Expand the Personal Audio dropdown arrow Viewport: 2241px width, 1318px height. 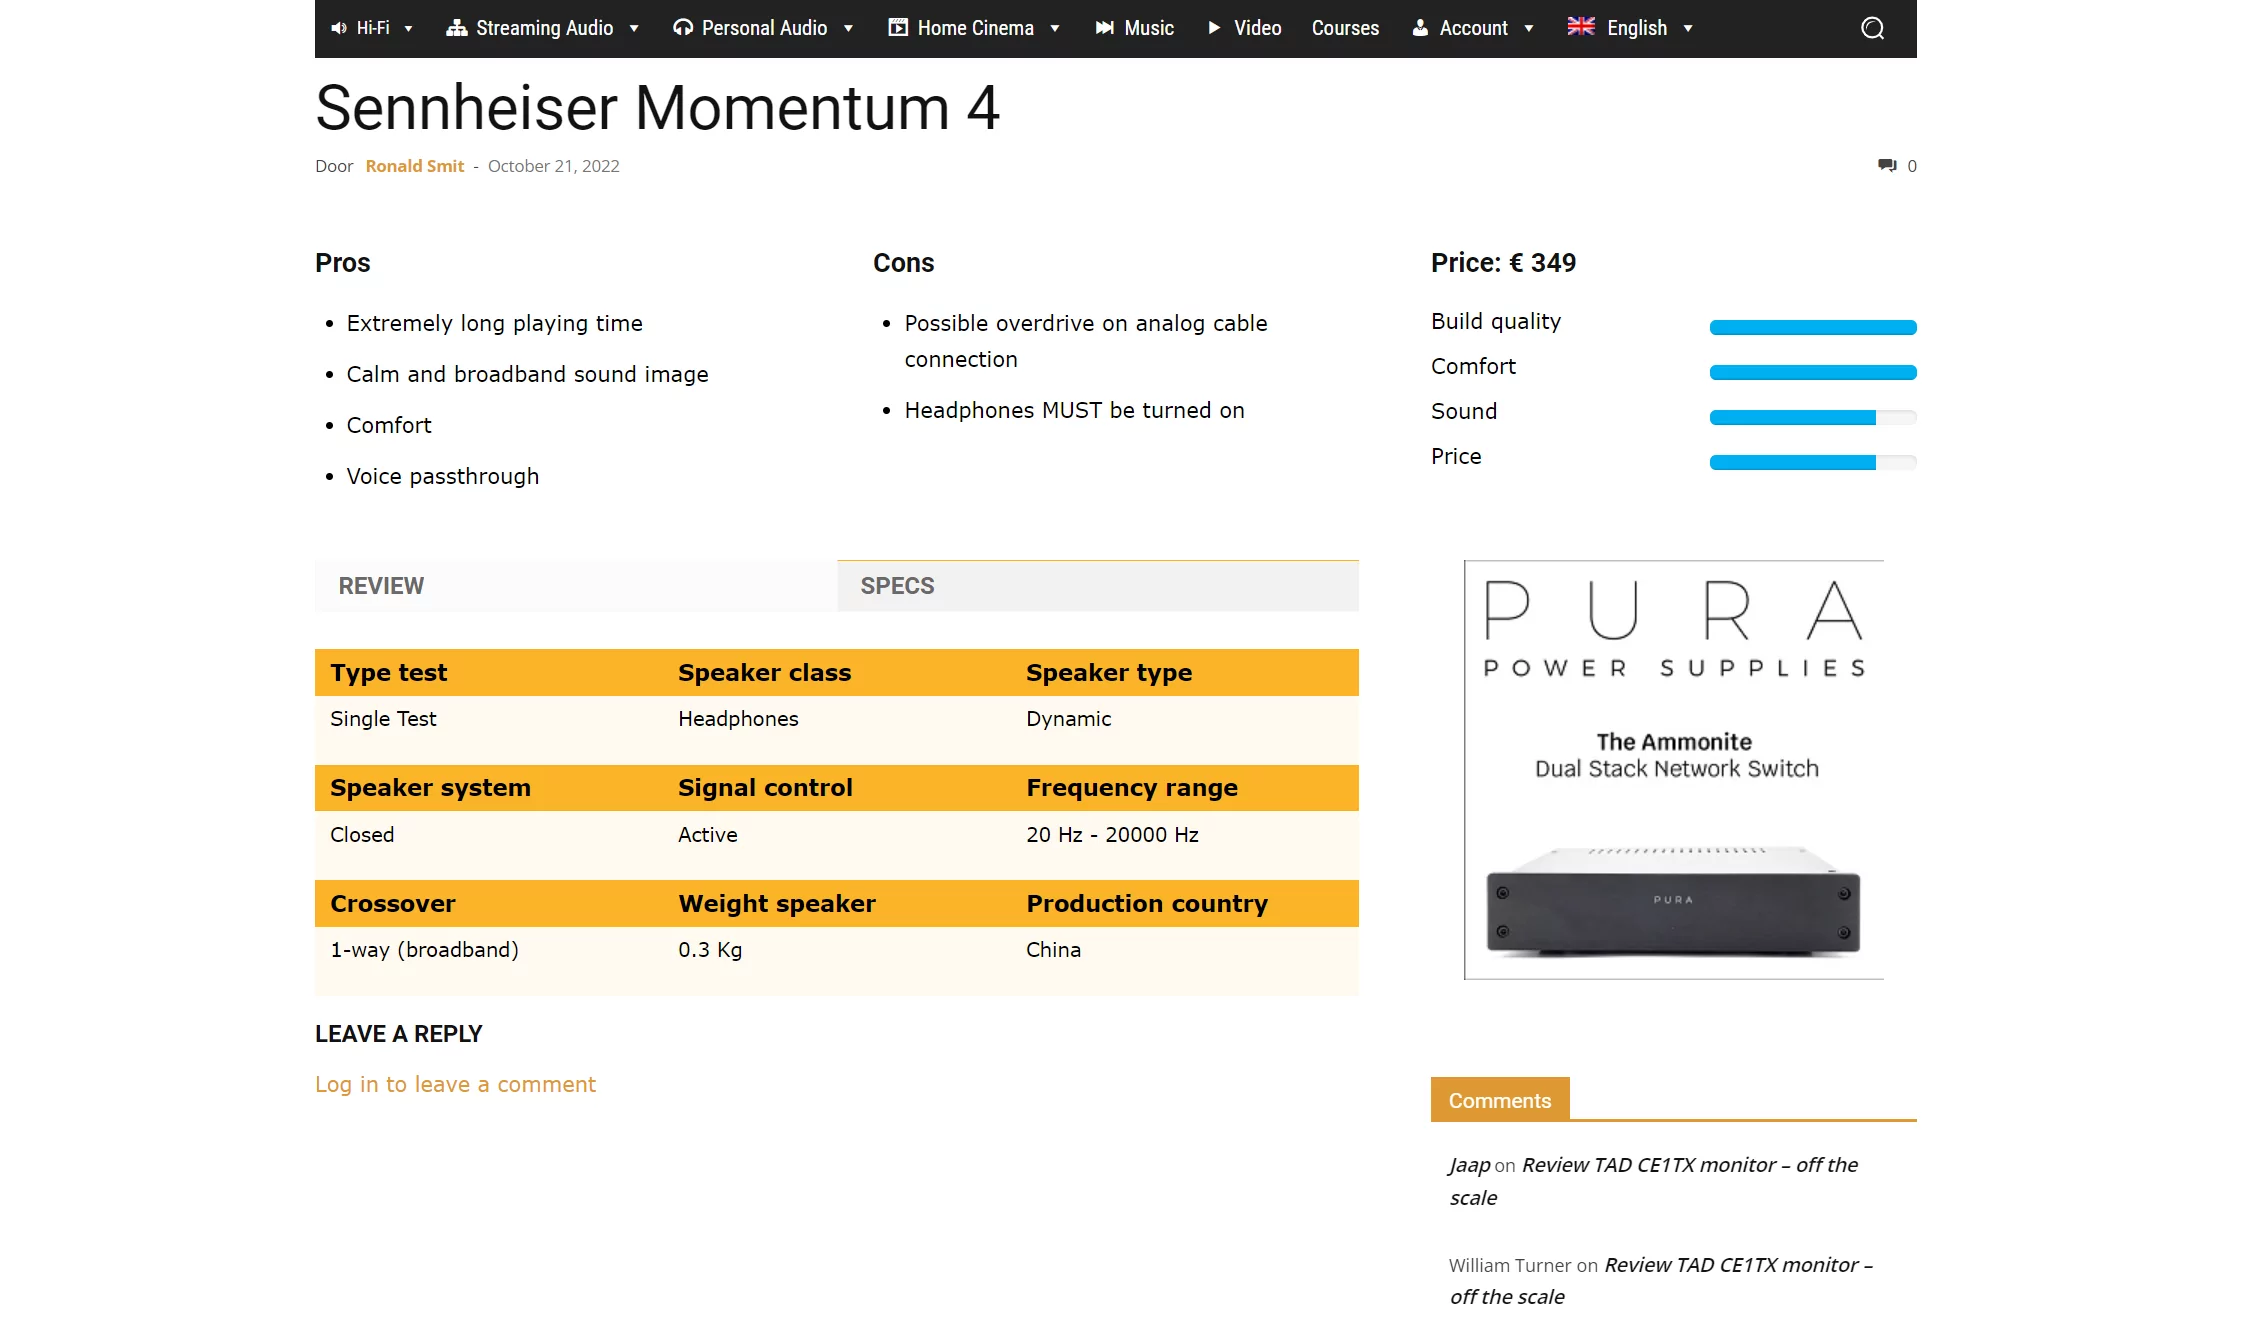coord(848,29)
